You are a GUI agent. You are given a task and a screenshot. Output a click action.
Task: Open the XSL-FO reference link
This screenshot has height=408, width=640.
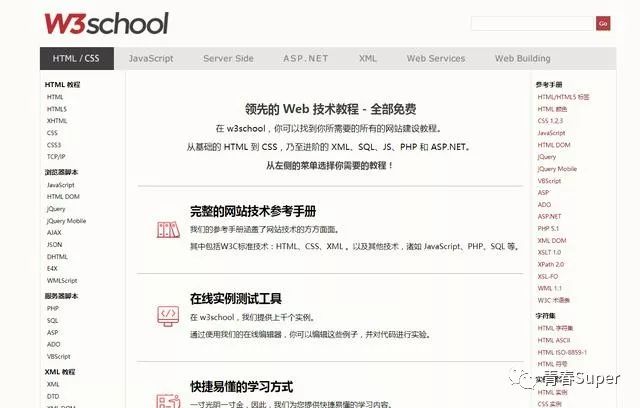[x=548, y=276]
